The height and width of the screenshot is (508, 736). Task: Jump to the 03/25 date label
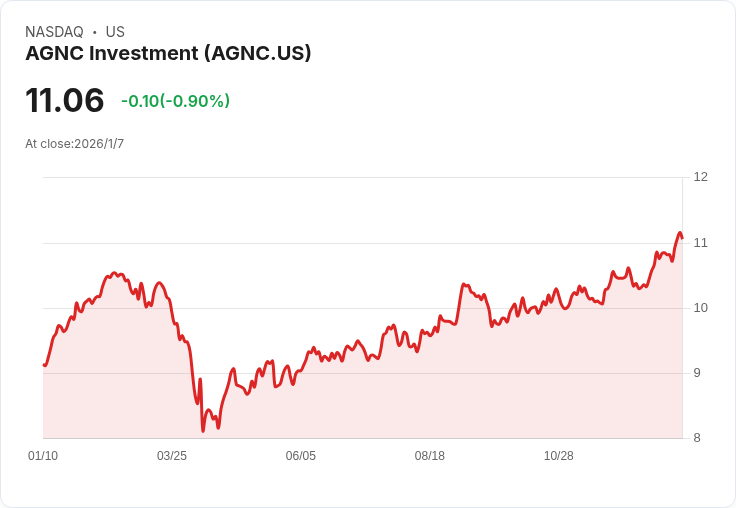click(x=172, y=456)
